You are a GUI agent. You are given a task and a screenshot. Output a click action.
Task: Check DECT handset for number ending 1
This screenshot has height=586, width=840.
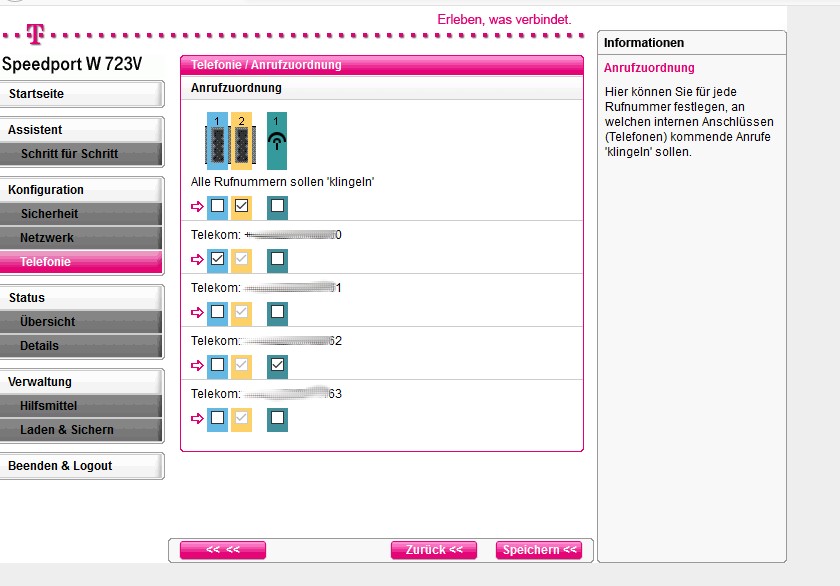(x=278, y=312)
